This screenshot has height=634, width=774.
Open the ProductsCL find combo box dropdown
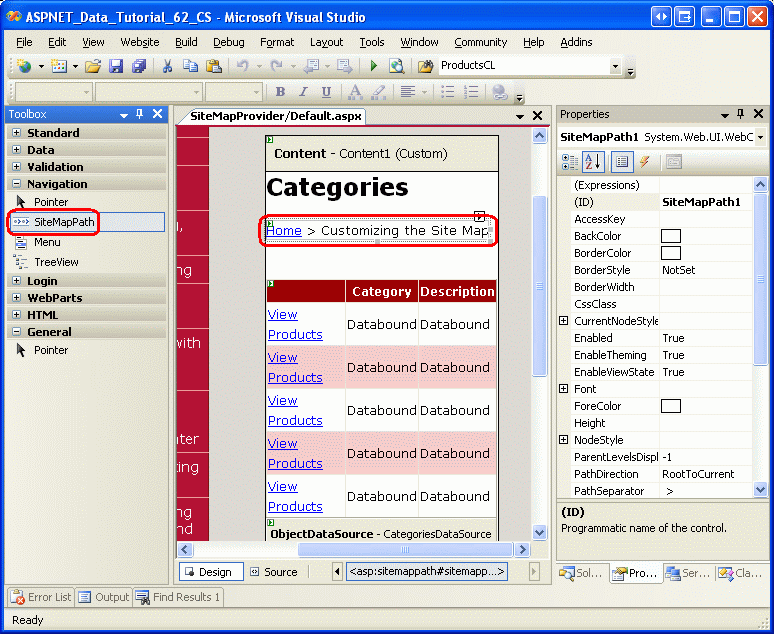click(x=615, y=66)
